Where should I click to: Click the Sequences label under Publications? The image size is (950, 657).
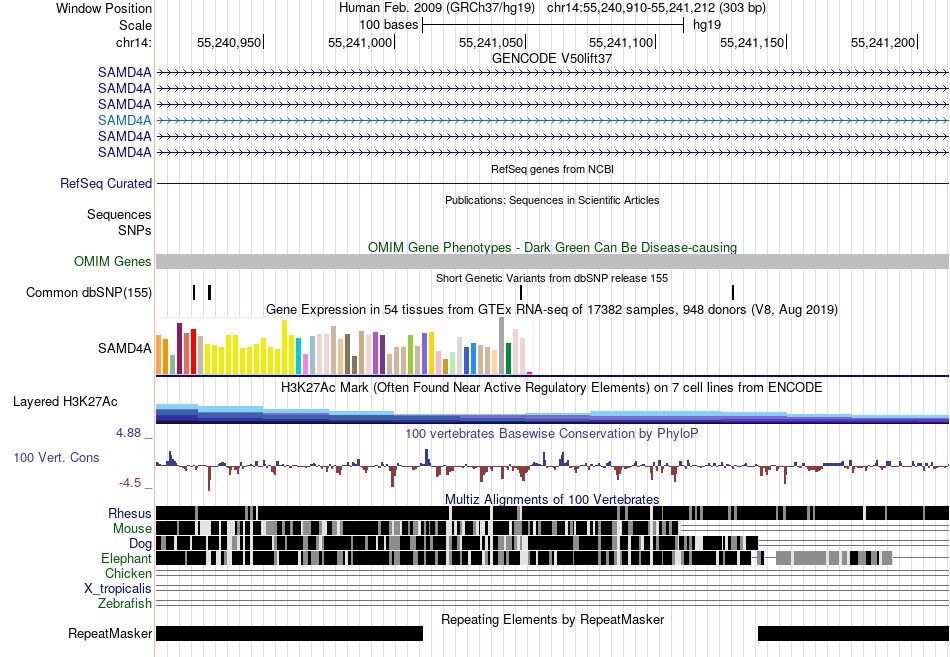tap(119, 215)
